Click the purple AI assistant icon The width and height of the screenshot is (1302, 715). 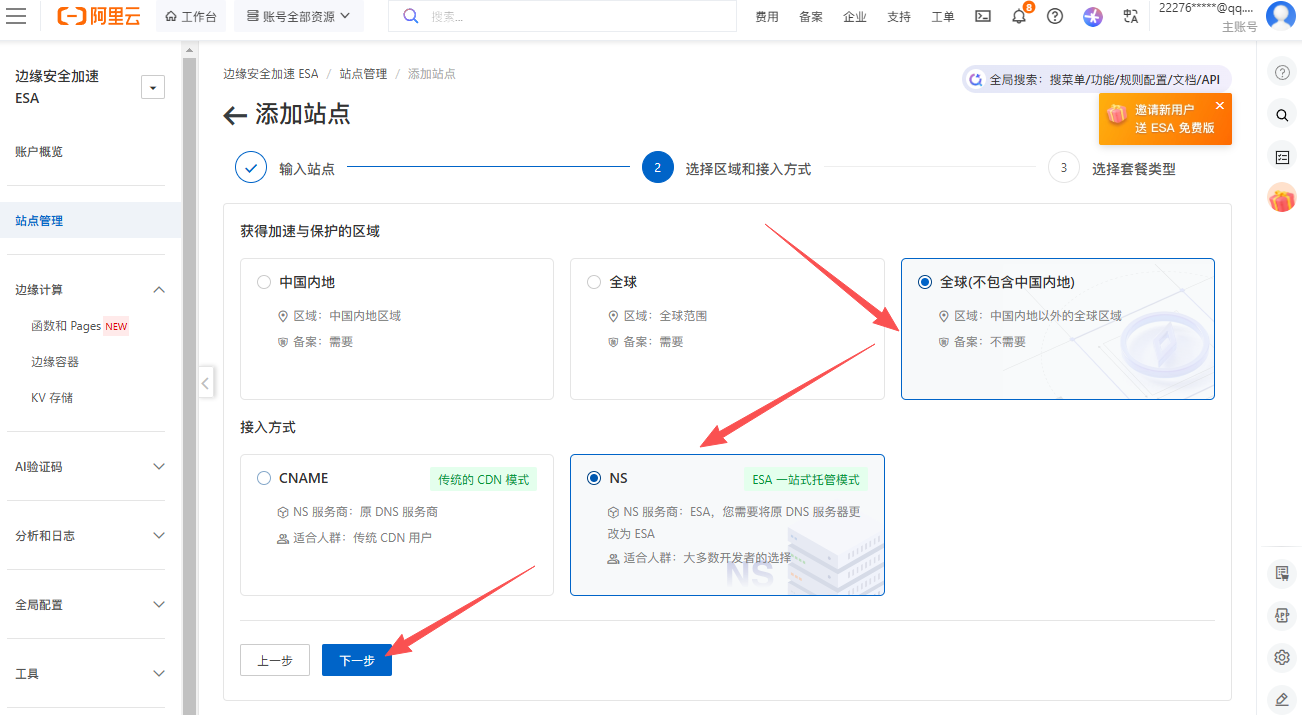point(1092,16)
